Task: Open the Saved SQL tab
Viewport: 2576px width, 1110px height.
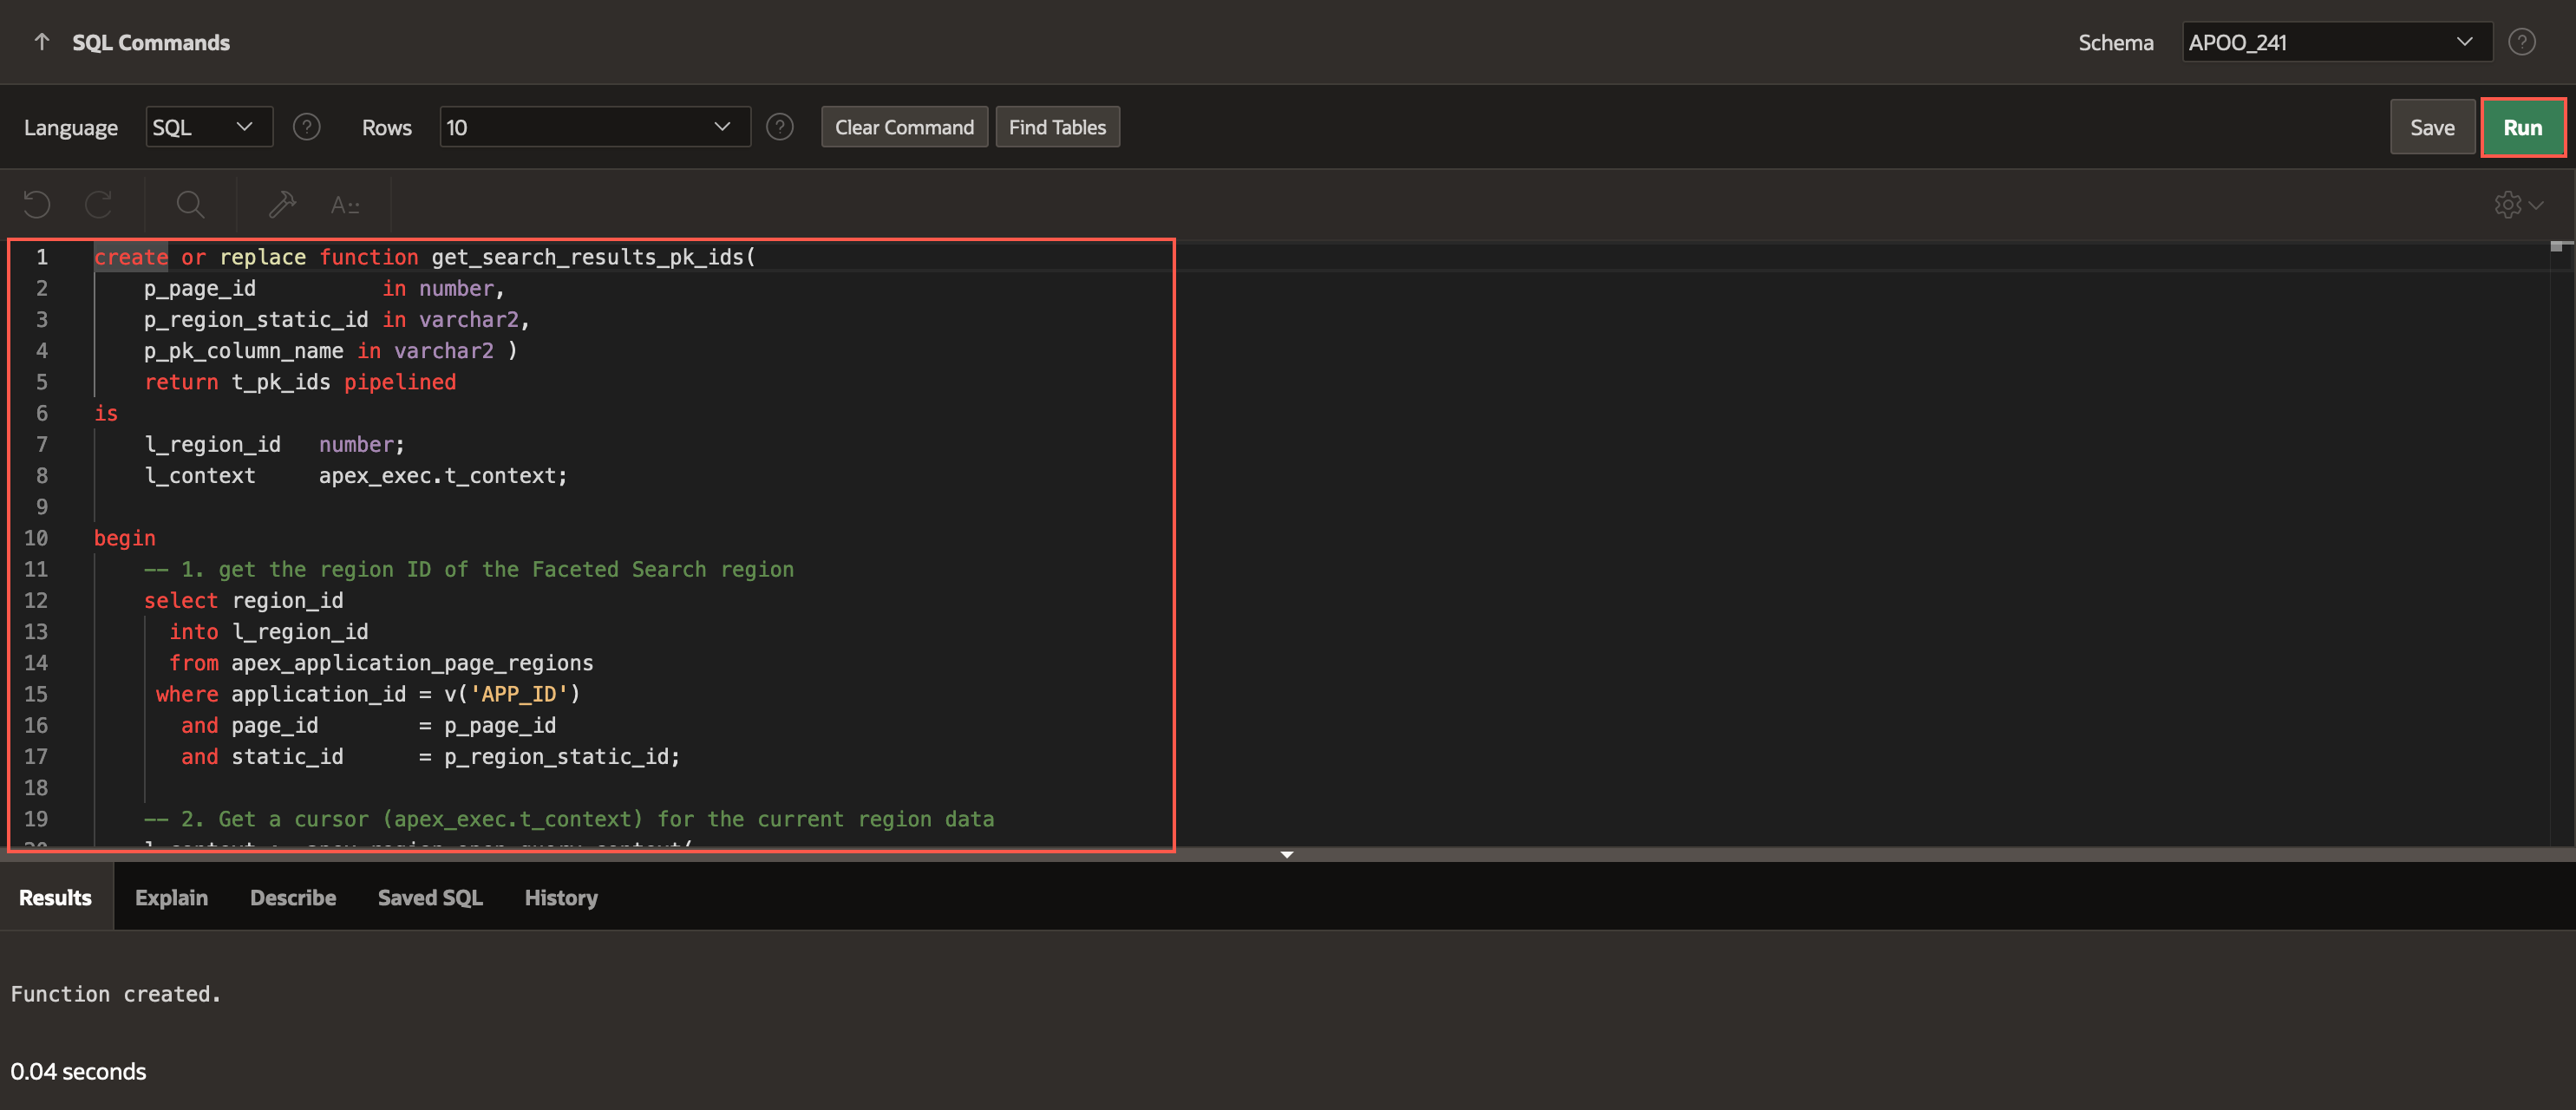Action: [x=430, y=897]
